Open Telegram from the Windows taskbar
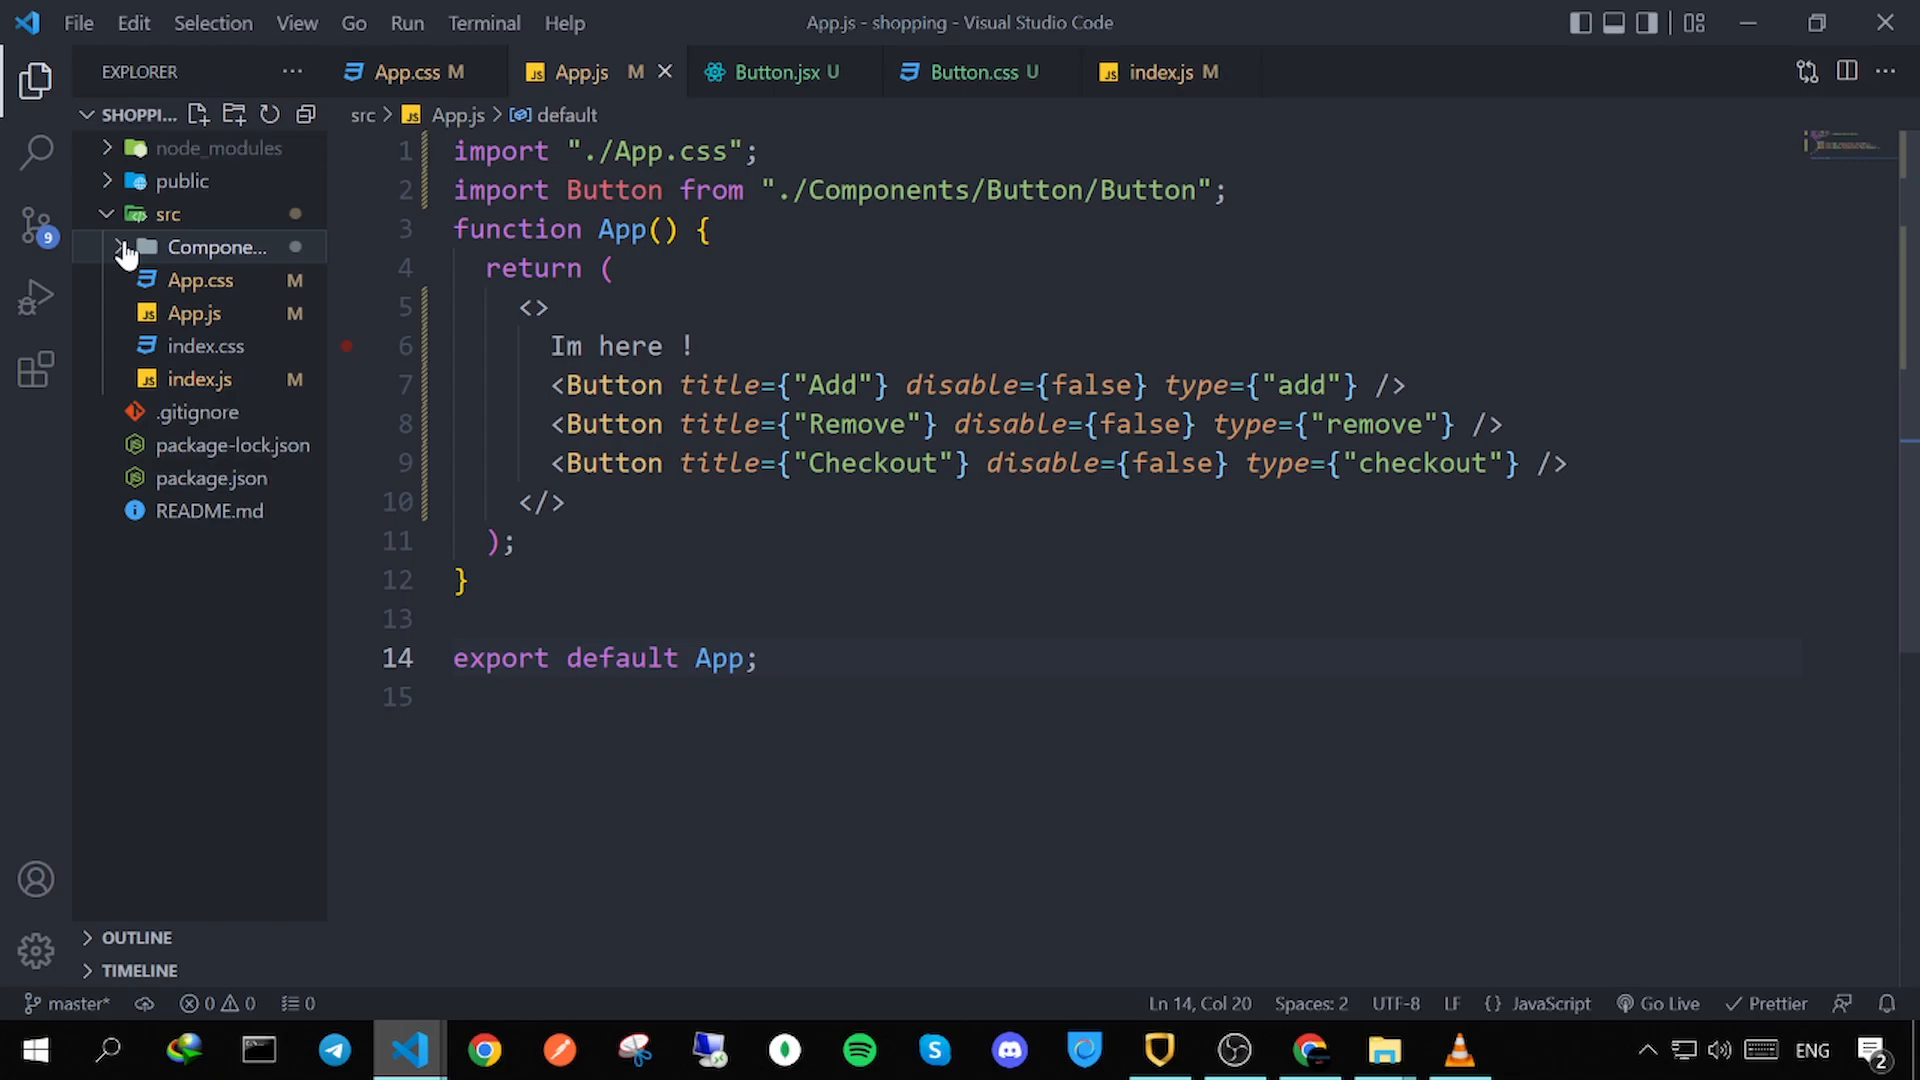1920x1080 pixels. 335,1050
